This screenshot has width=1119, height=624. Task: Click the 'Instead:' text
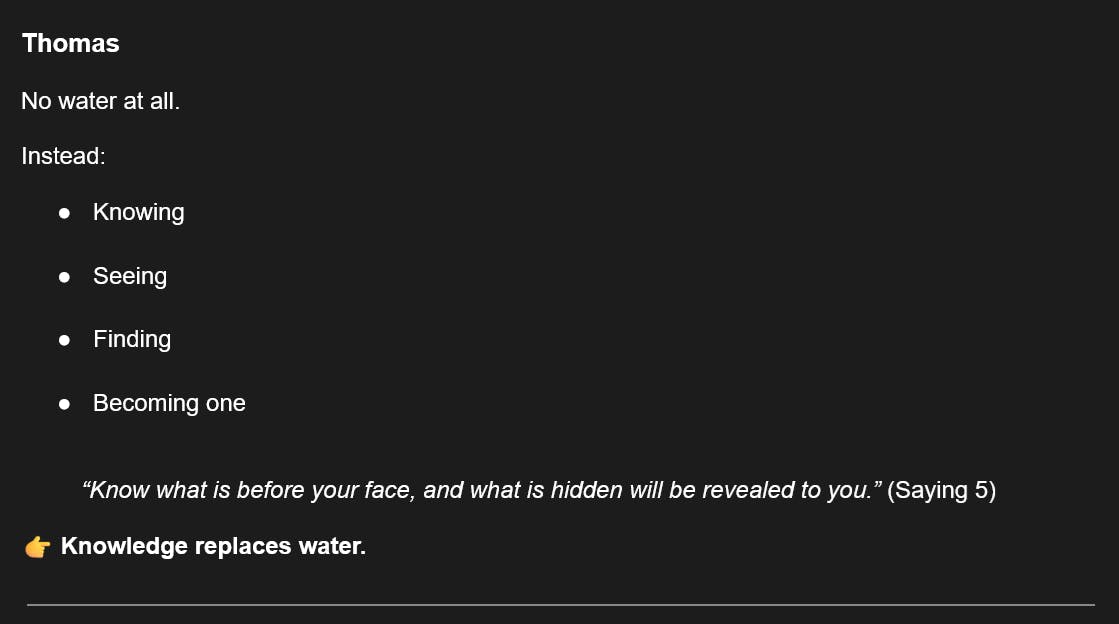[63, 156]
